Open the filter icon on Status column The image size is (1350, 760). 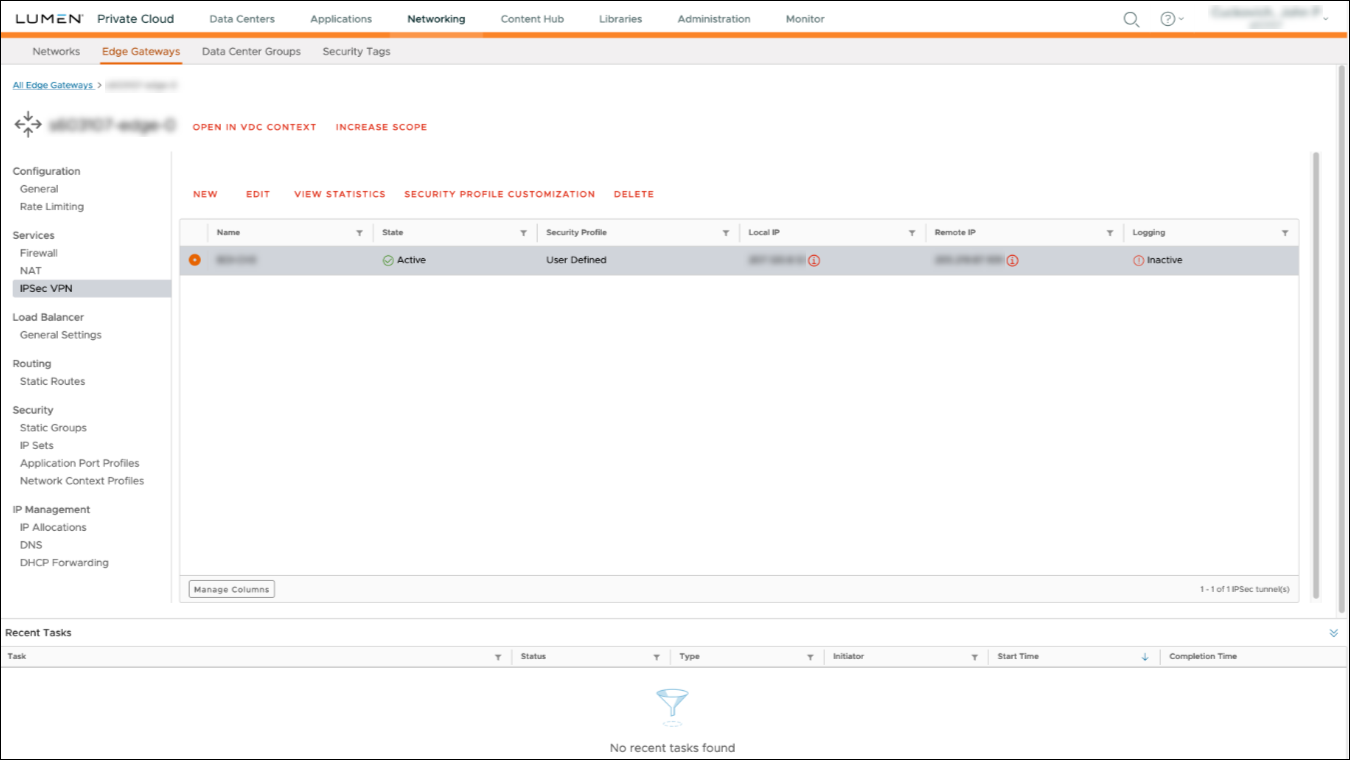point(656,656)
